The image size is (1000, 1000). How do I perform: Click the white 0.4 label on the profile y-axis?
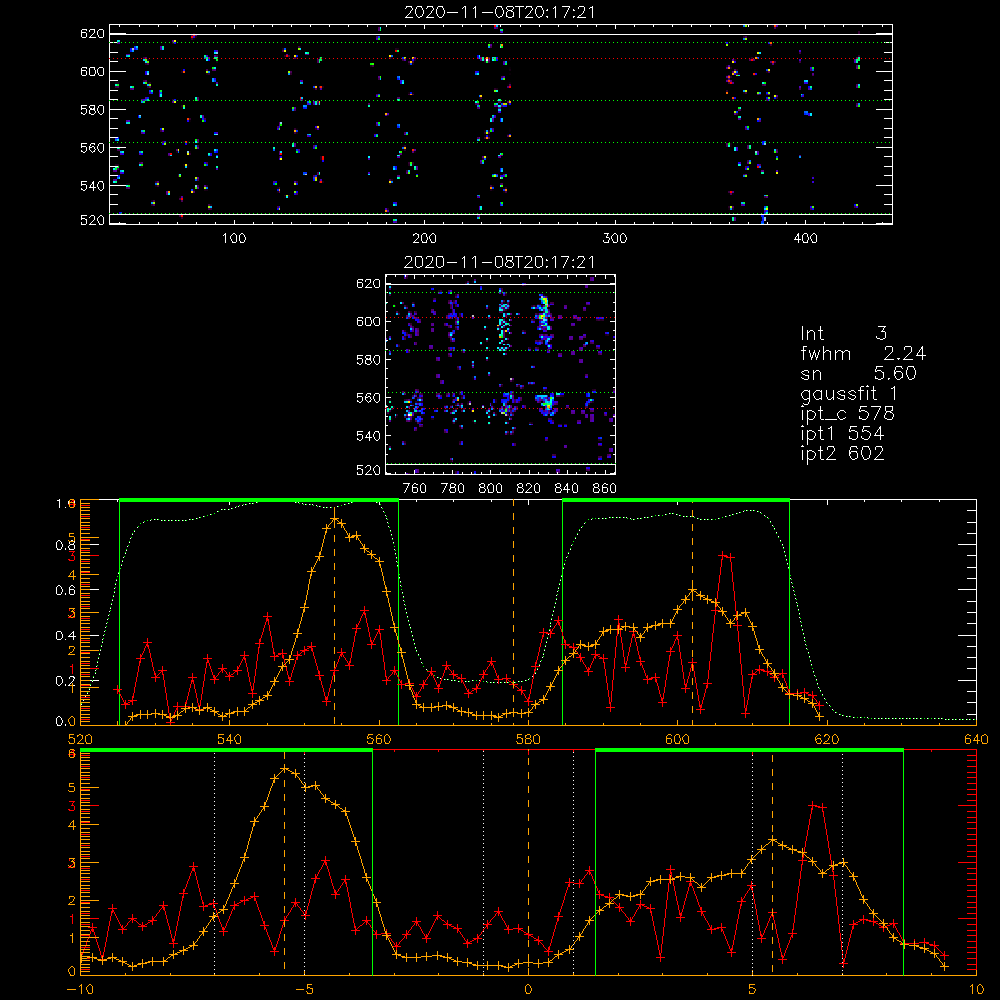coord(65,635)
